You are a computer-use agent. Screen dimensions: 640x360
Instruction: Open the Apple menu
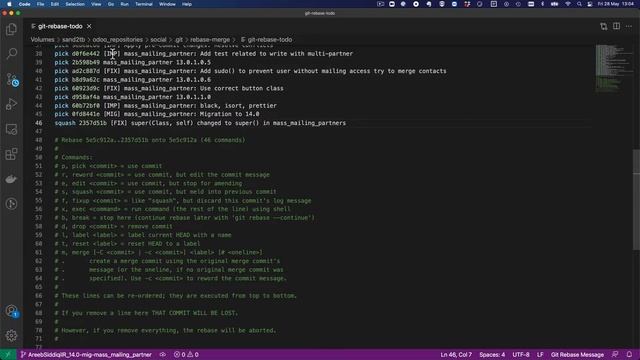pos(9,4)
